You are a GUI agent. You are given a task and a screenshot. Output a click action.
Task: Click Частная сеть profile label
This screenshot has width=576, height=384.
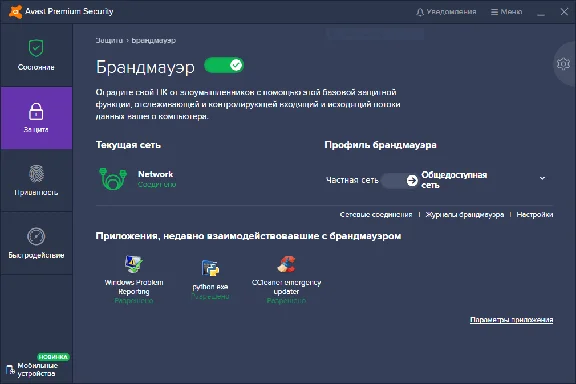(352, 180)
